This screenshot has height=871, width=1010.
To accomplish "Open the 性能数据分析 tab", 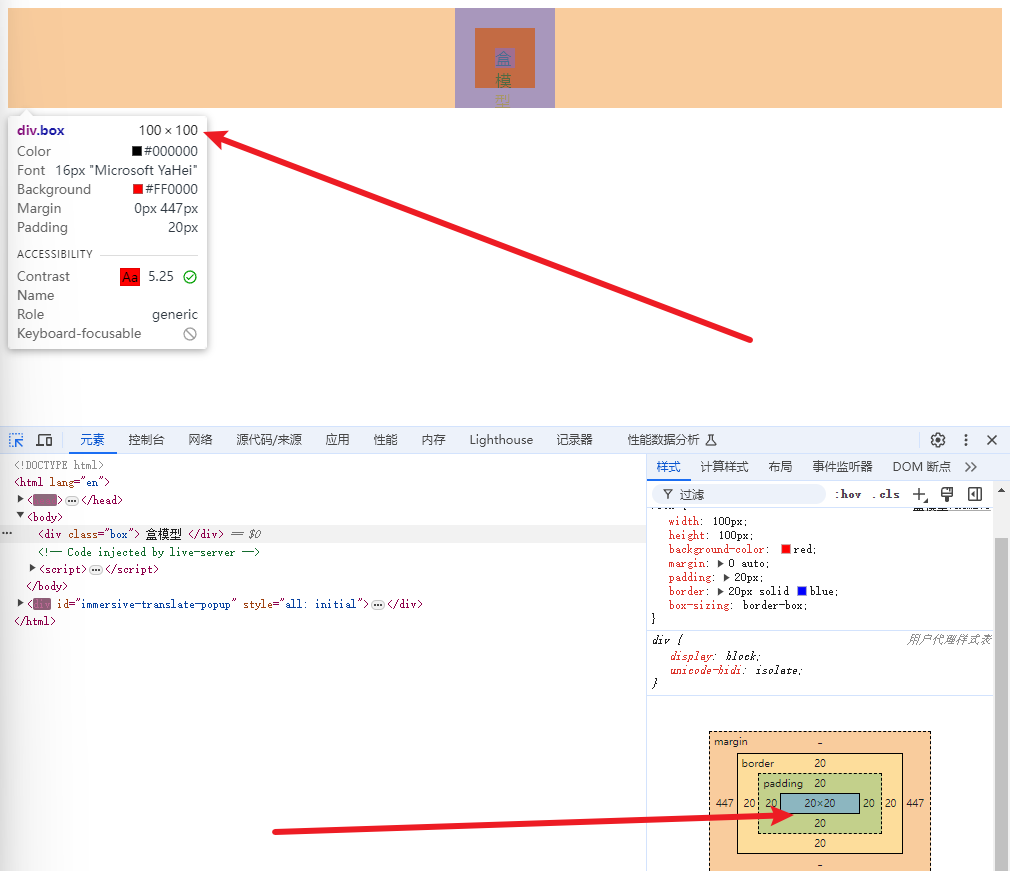I will point(663,440).
